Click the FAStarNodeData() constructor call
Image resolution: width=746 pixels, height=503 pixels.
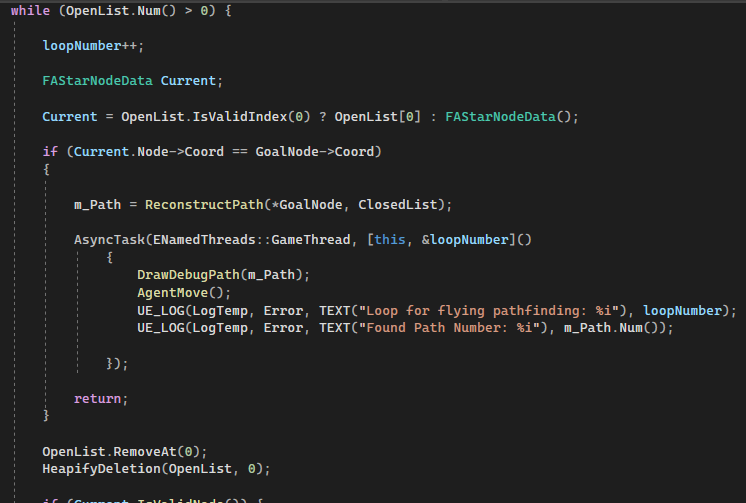(512, 117)
